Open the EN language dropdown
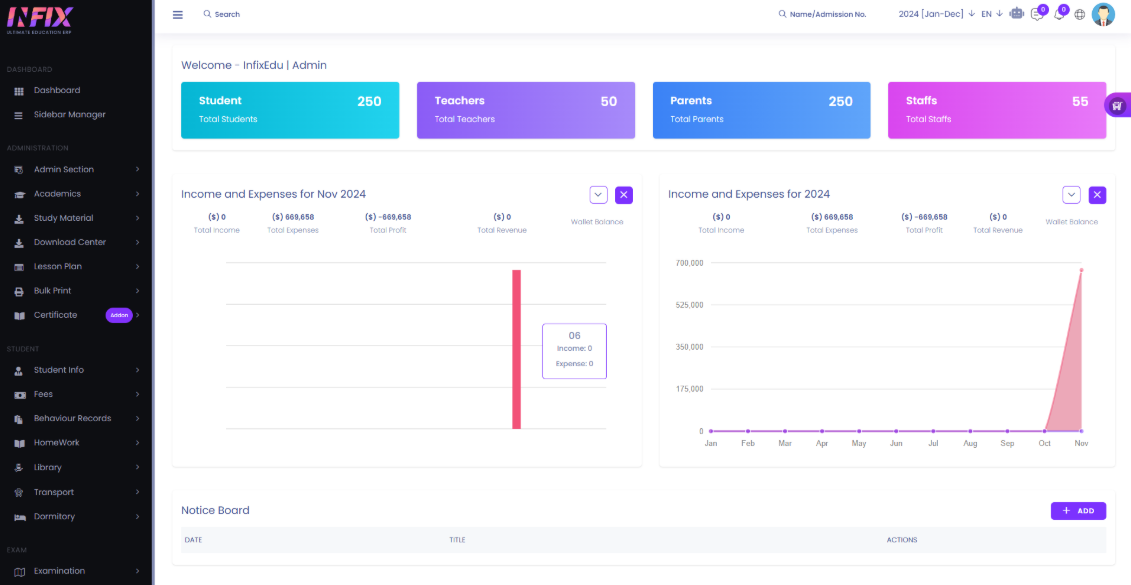The height and width of the screenshot is (585, 1131). pos(991,14)
